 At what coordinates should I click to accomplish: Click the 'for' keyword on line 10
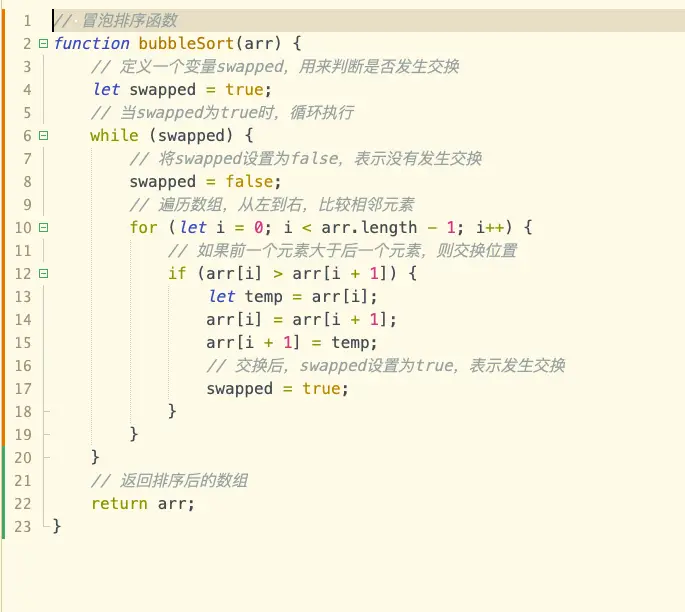pyautogui.click(x=144, y=228)
